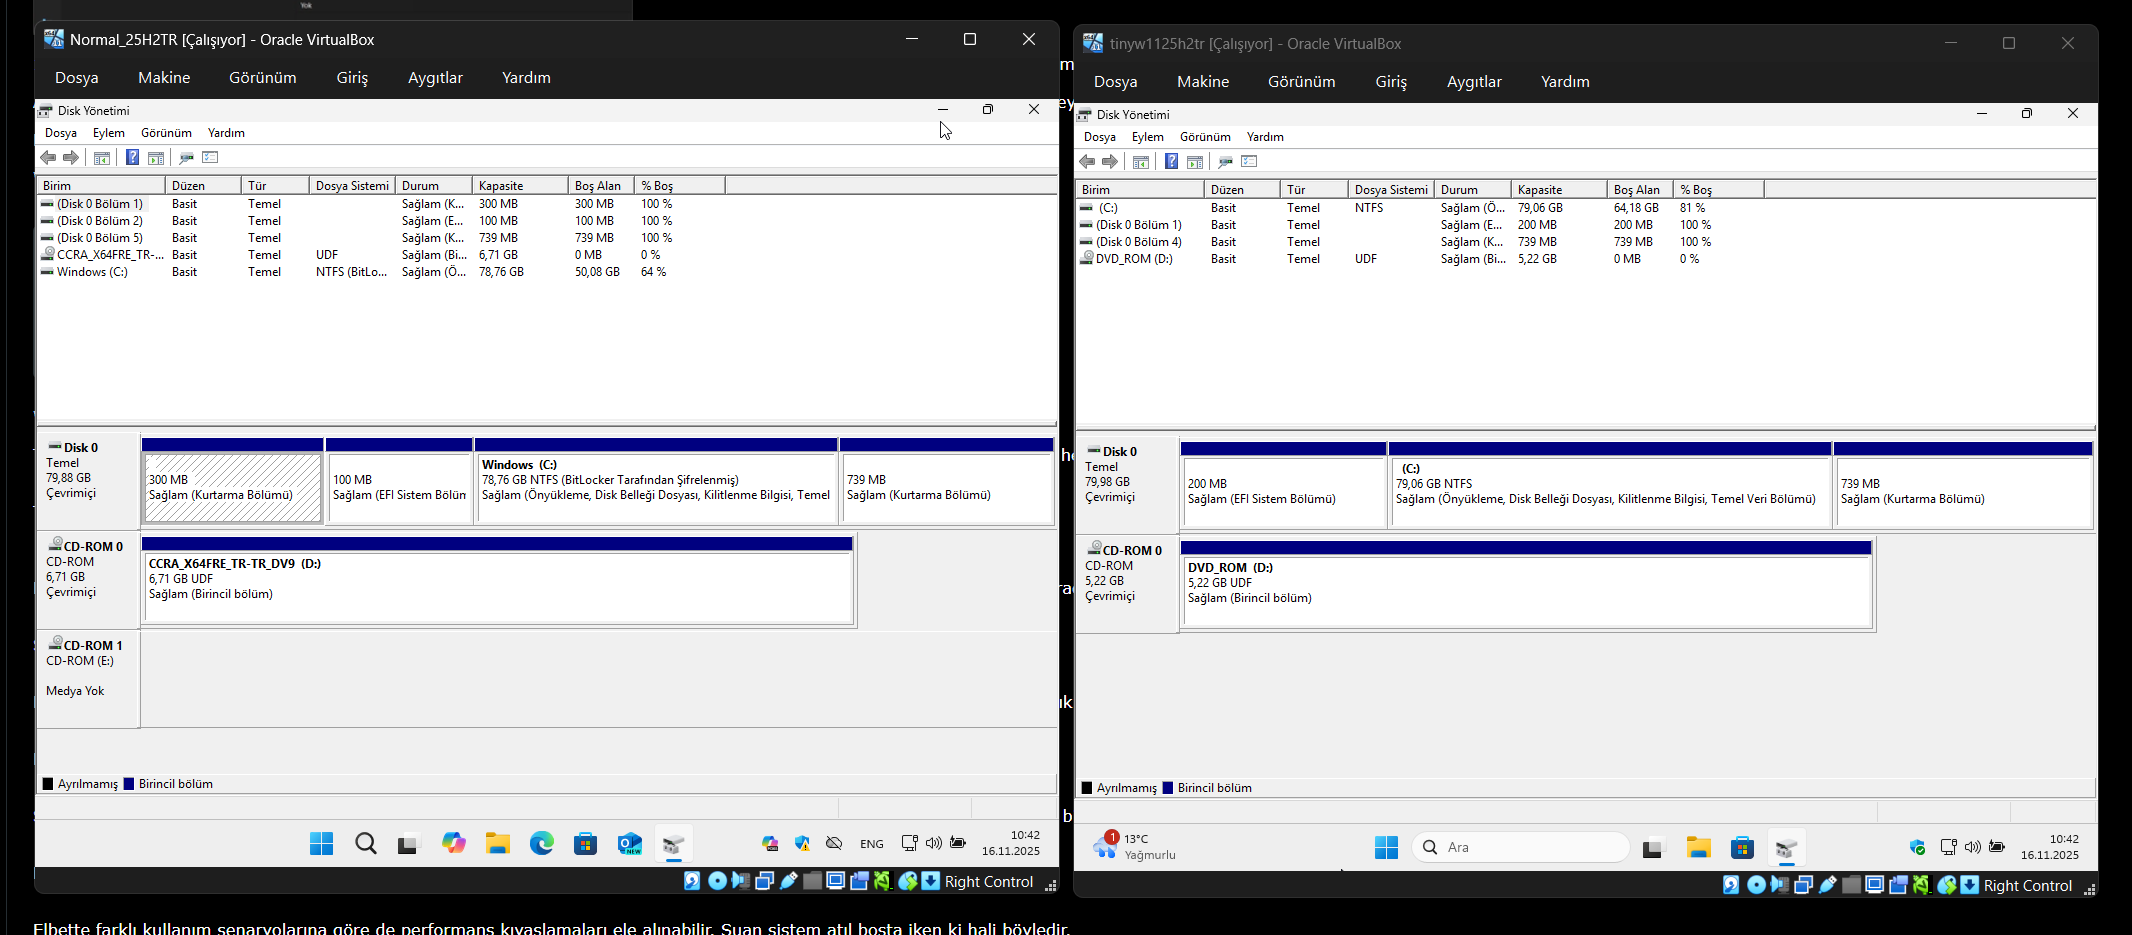2132x935 pixels.
Task: Click the Windows Security warning tray icon in left VM
Action: tap(802, 843)
